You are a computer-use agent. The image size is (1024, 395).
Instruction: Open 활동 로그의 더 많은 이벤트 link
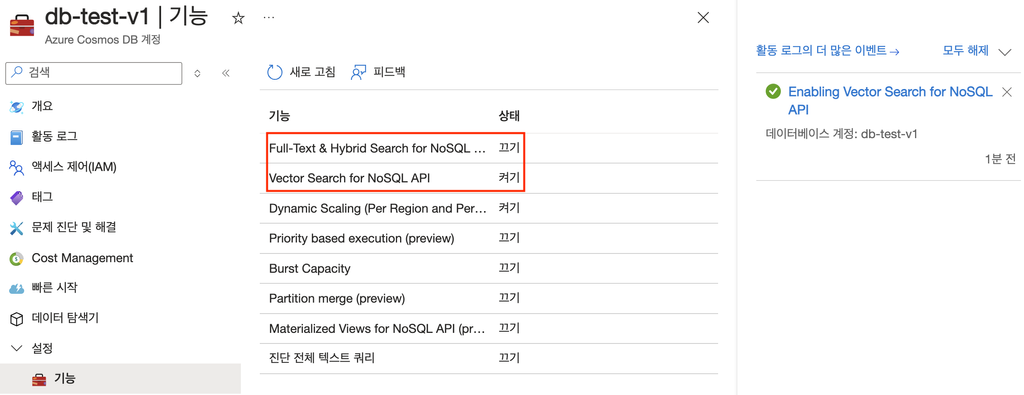click(827, 50)
